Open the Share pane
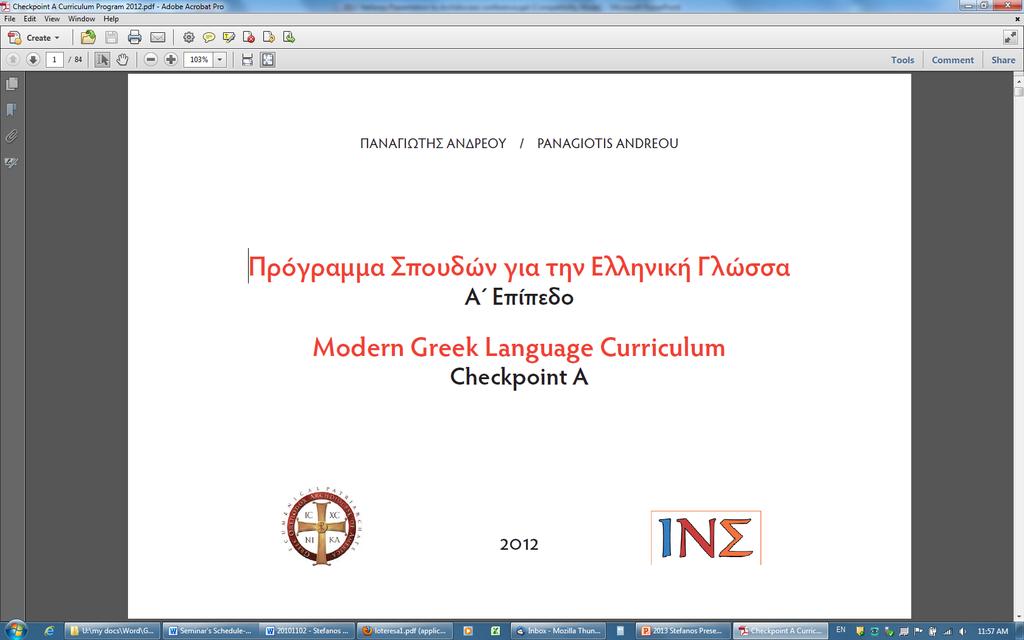 [x=1003, y=59]
